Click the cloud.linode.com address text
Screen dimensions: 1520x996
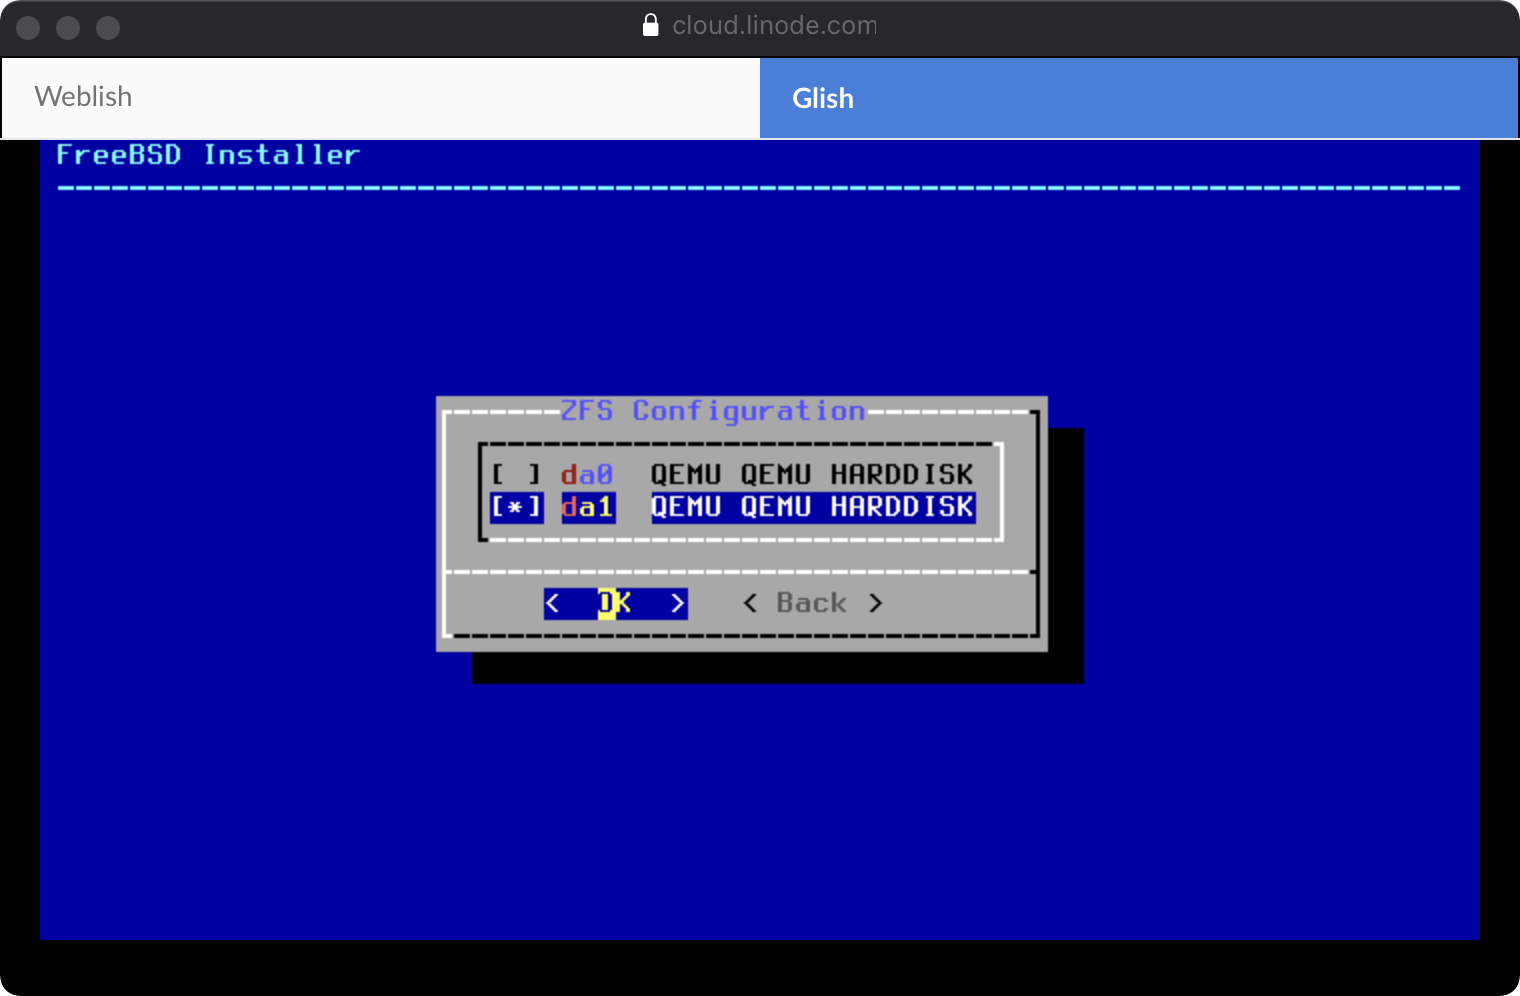tap(774, 25)
